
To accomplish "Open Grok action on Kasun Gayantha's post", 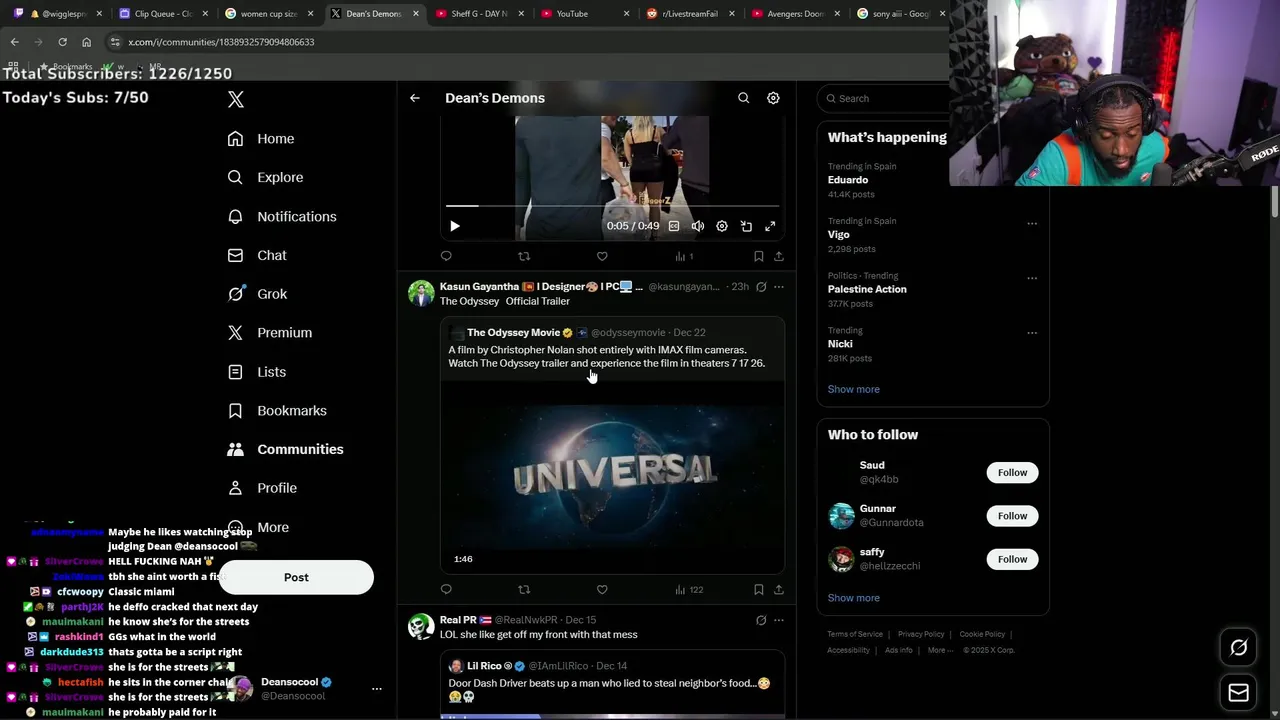I will point(761,287).
